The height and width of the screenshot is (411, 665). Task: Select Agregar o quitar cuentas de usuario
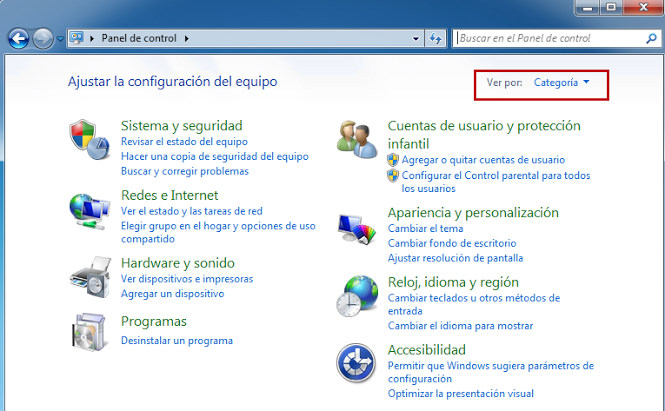point(483,160)
